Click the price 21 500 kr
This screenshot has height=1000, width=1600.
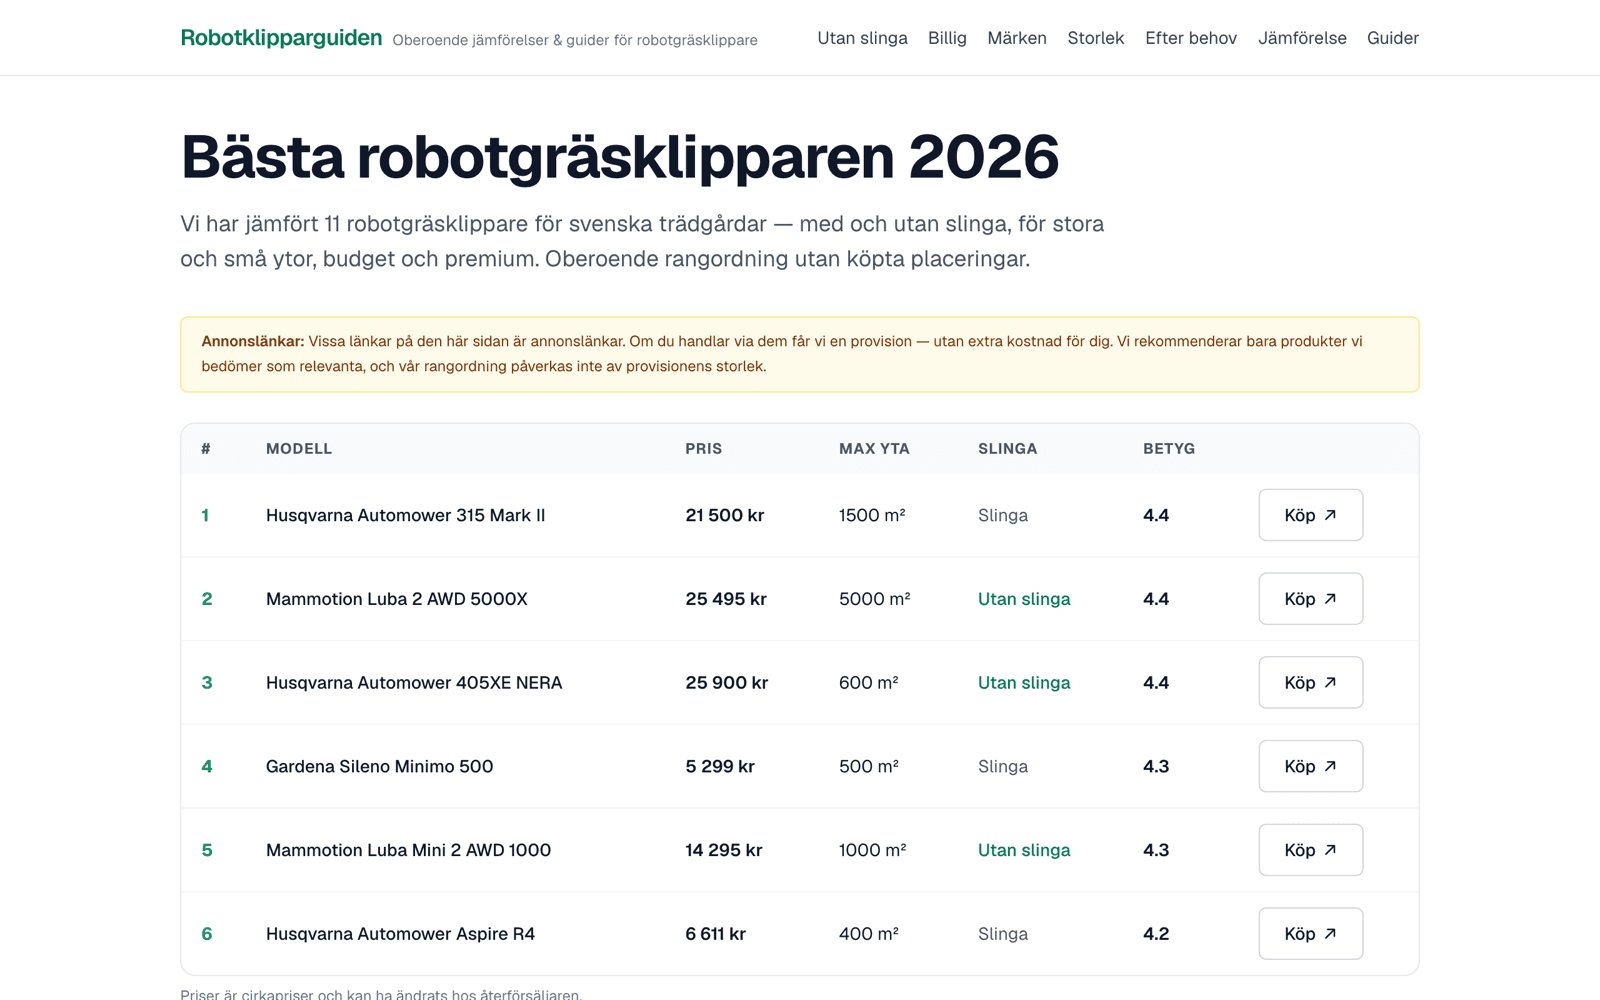(x=724, y=515)
